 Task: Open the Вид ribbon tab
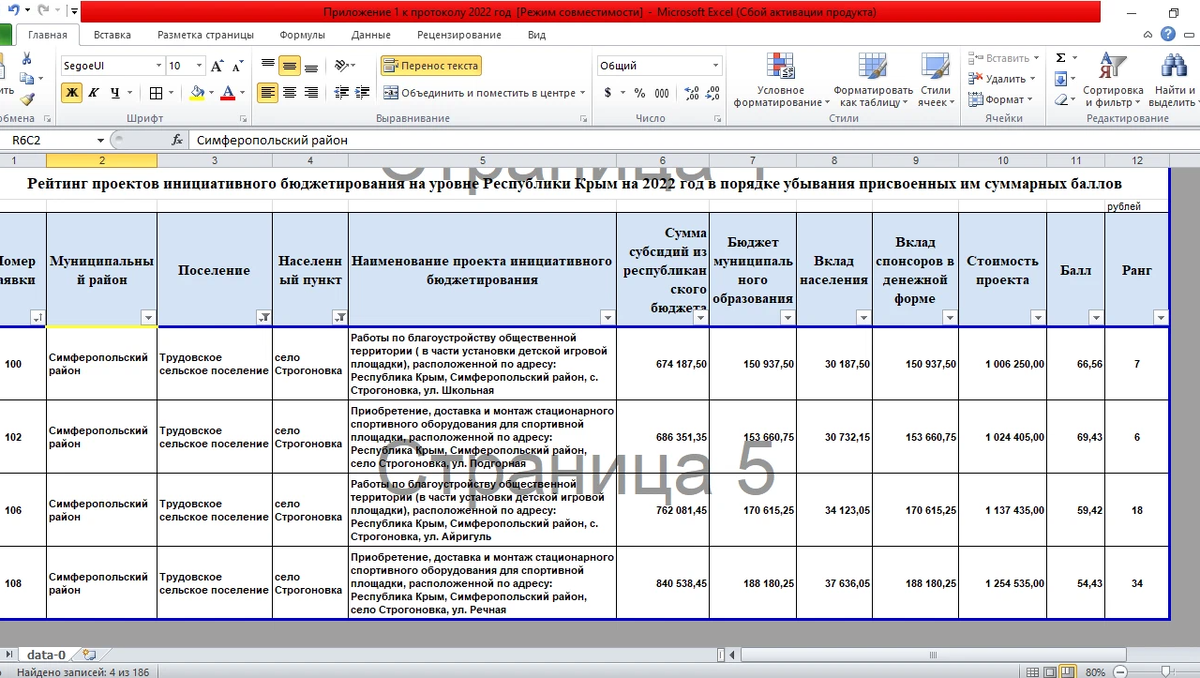coord(537,34)
